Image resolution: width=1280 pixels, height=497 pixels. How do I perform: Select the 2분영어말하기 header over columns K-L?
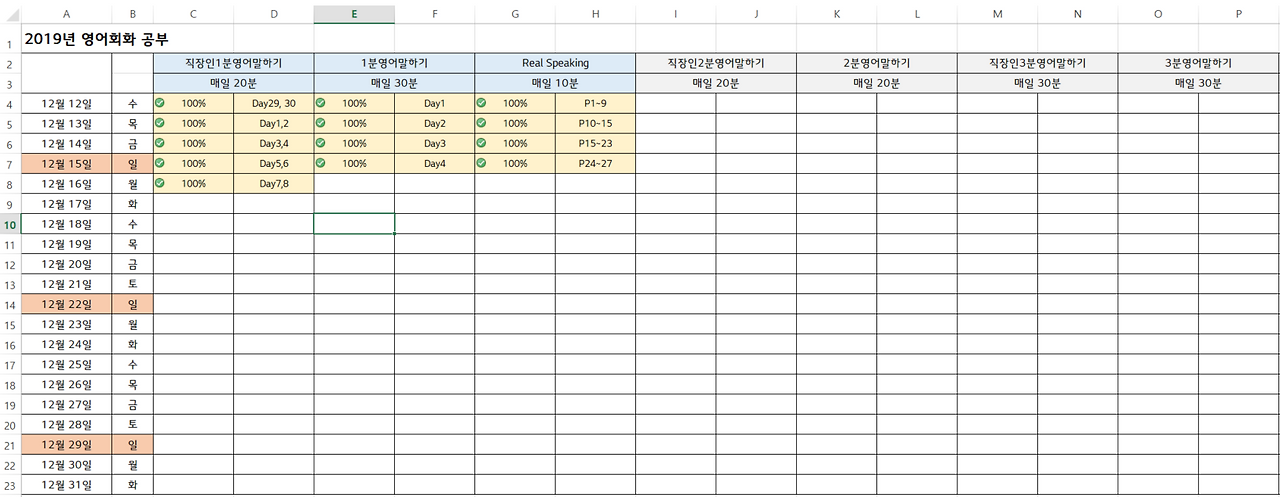coord(877,63)
